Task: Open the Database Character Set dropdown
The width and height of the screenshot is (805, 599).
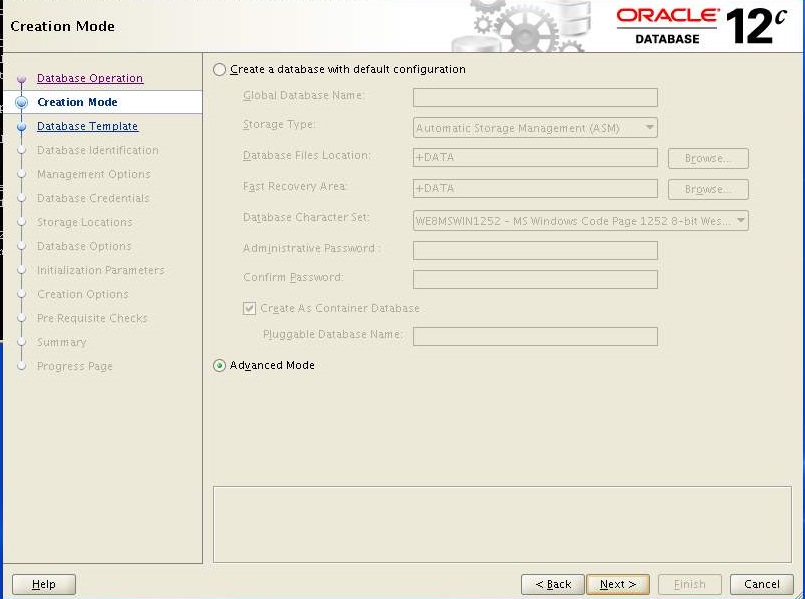Action: pos(580,221)
